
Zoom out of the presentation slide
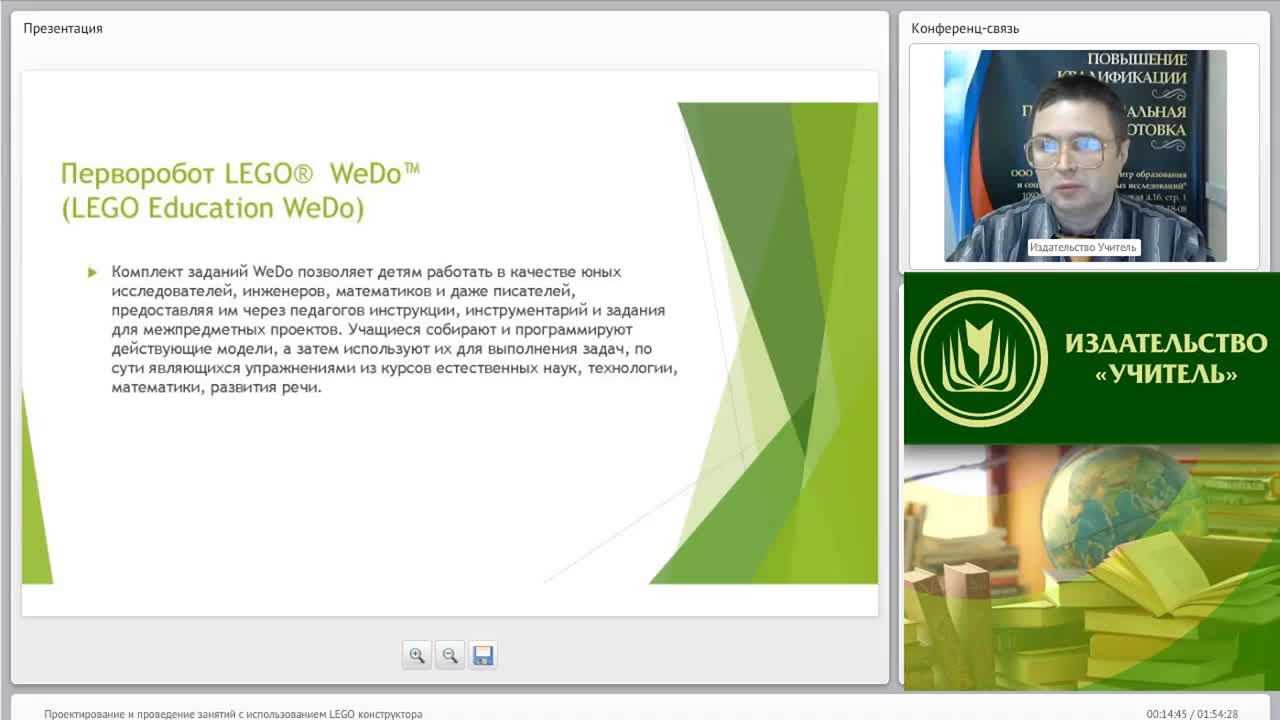click(450, 655)
